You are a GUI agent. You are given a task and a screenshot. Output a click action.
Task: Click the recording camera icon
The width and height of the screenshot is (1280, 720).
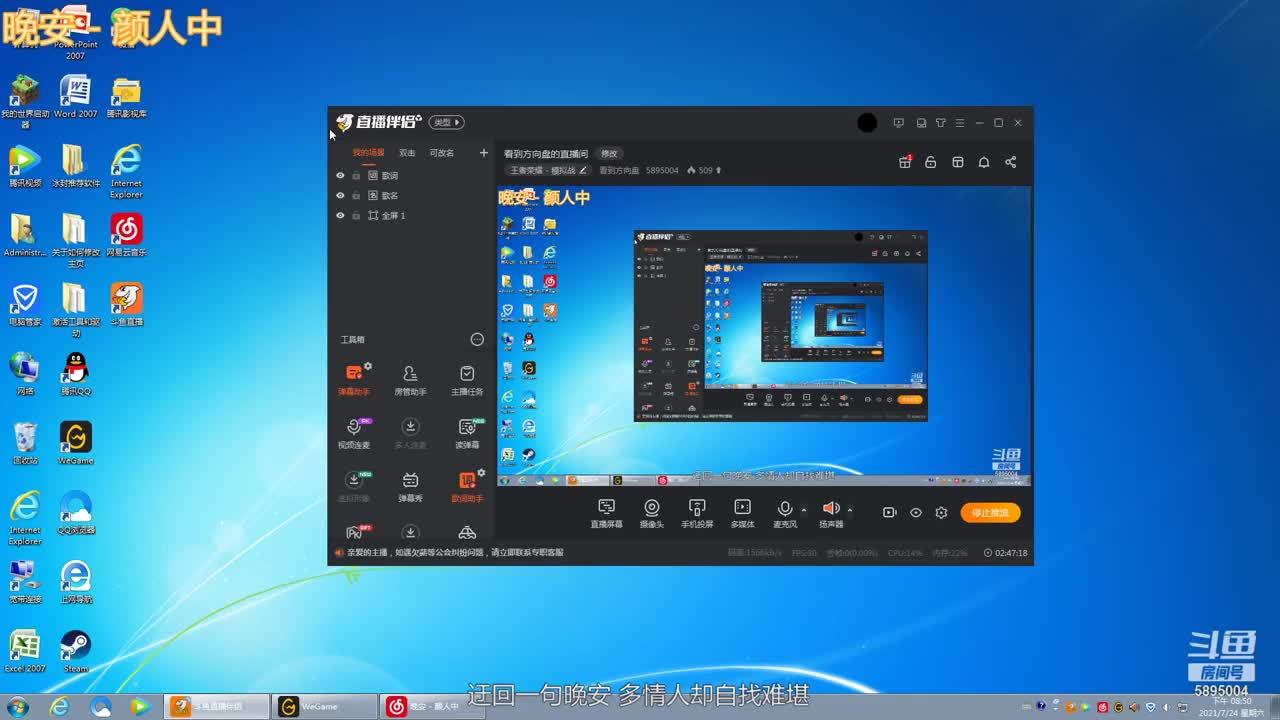(x=889, y=513)
